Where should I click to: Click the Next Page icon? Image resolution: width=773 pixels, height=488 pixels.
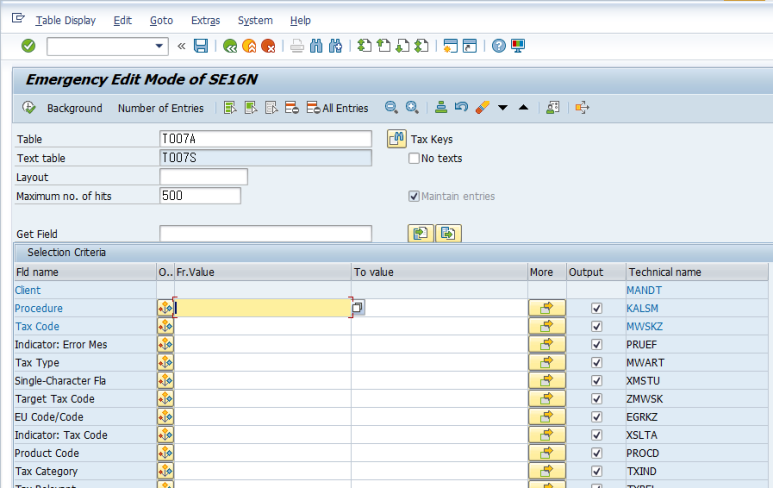tap(402, 46)
